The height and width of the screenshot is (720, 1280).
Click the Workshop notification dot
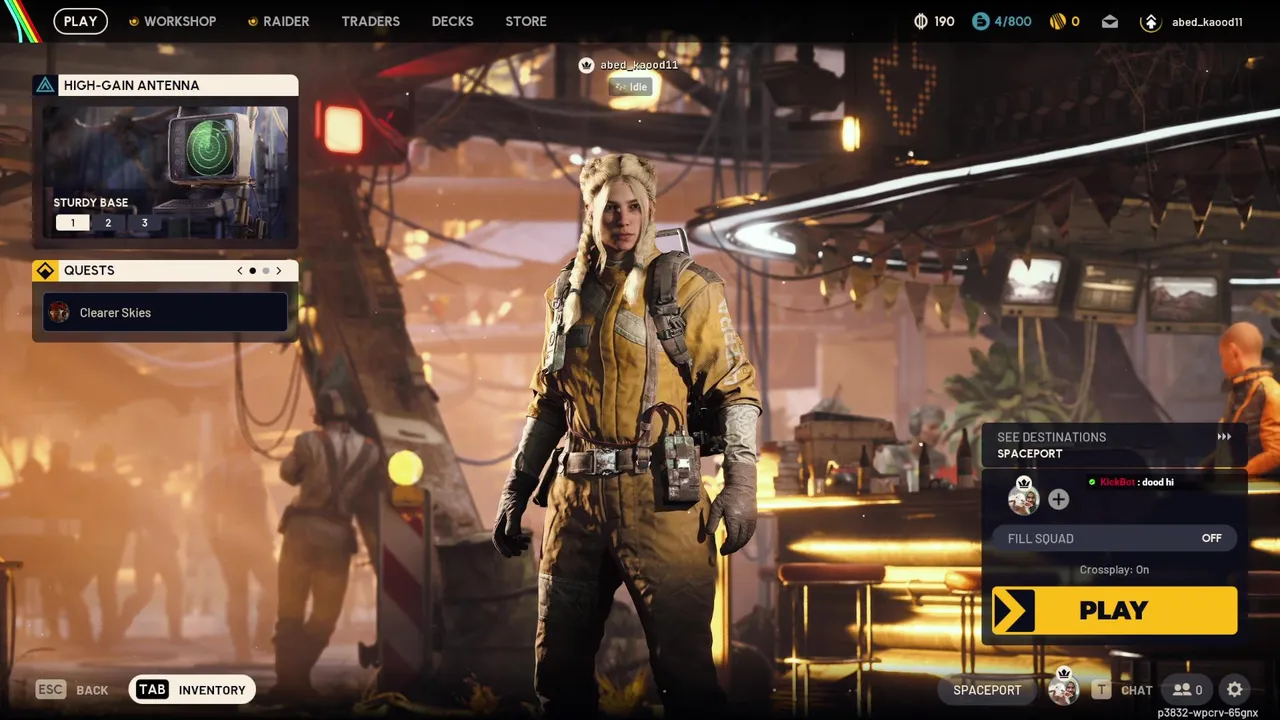tap(134, 21)
